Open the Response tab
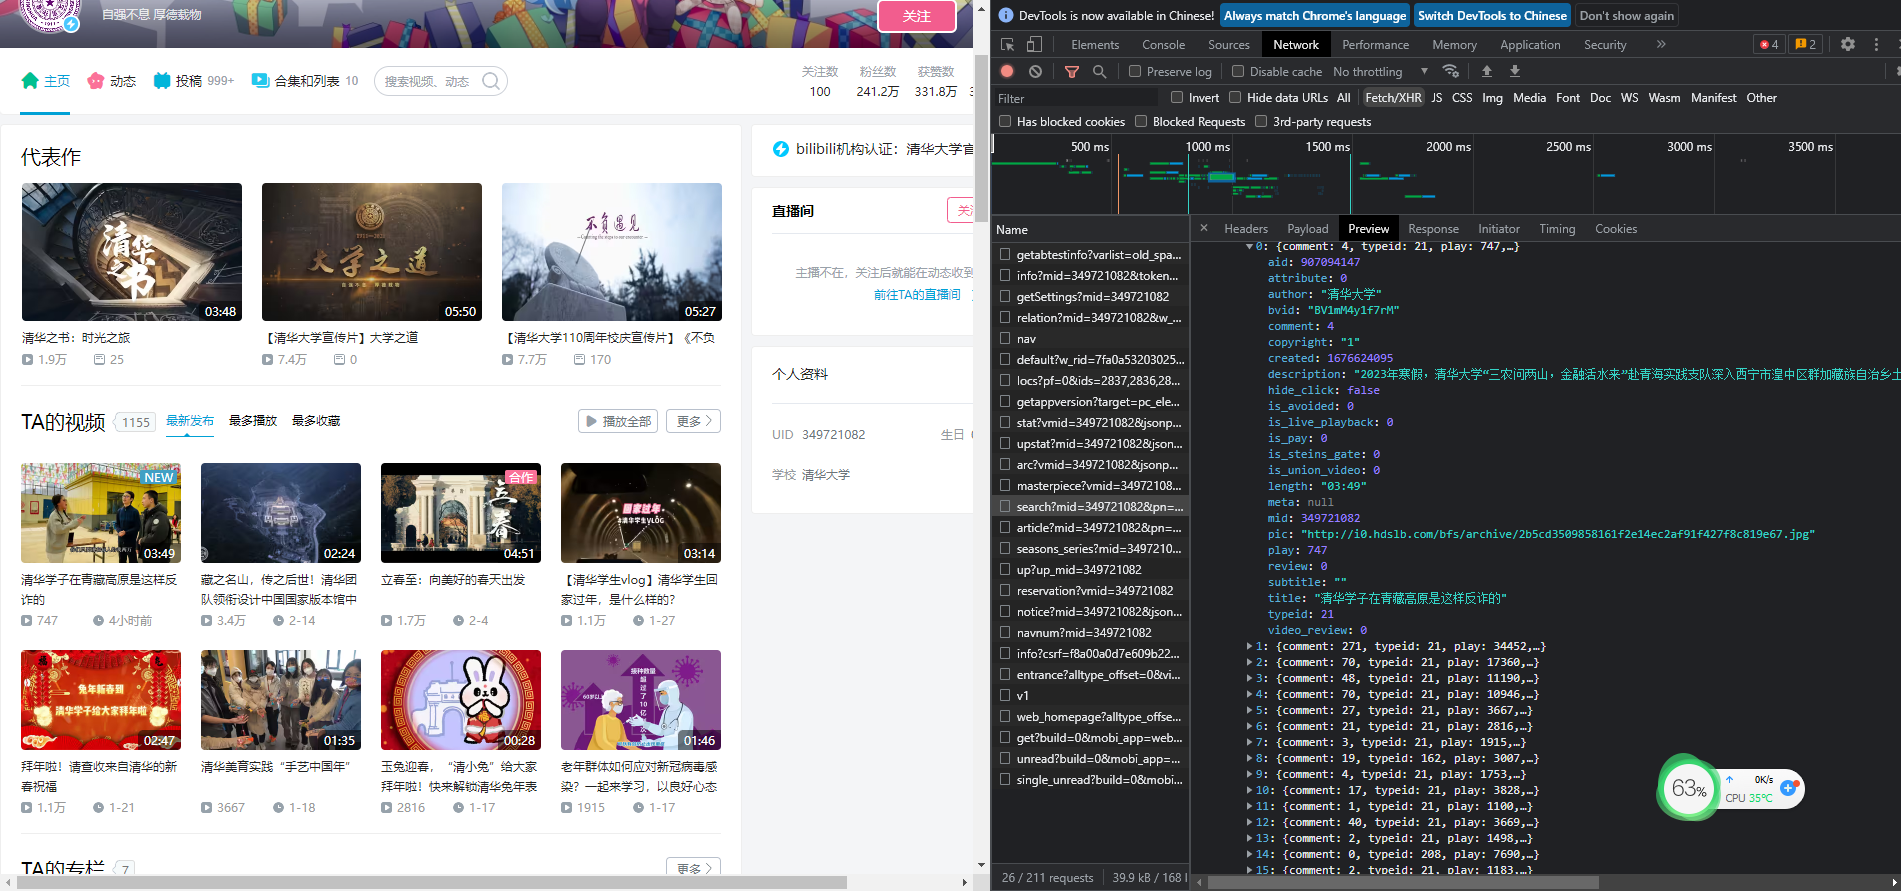Screen dimensions: 1901x891 [1433, 228]
